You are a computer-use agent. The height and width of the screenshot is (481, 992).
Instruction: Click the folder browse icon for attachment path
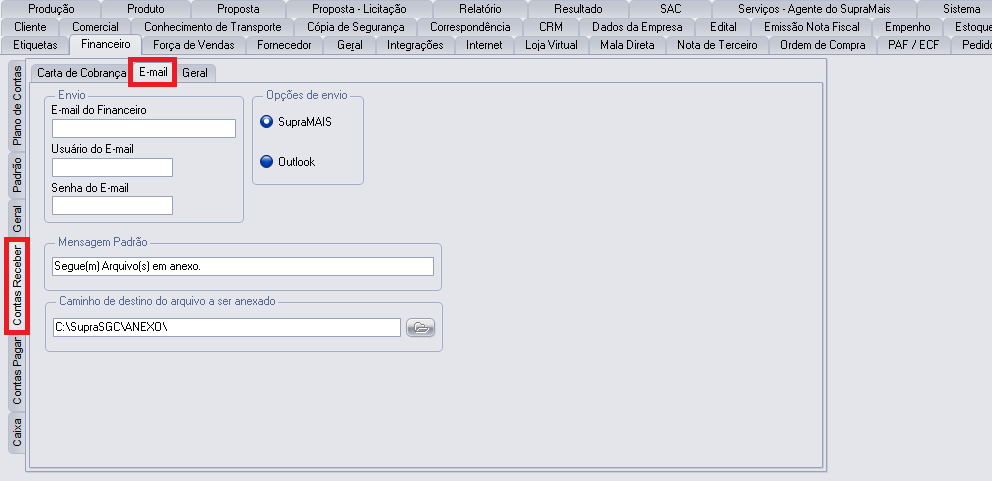421,328
